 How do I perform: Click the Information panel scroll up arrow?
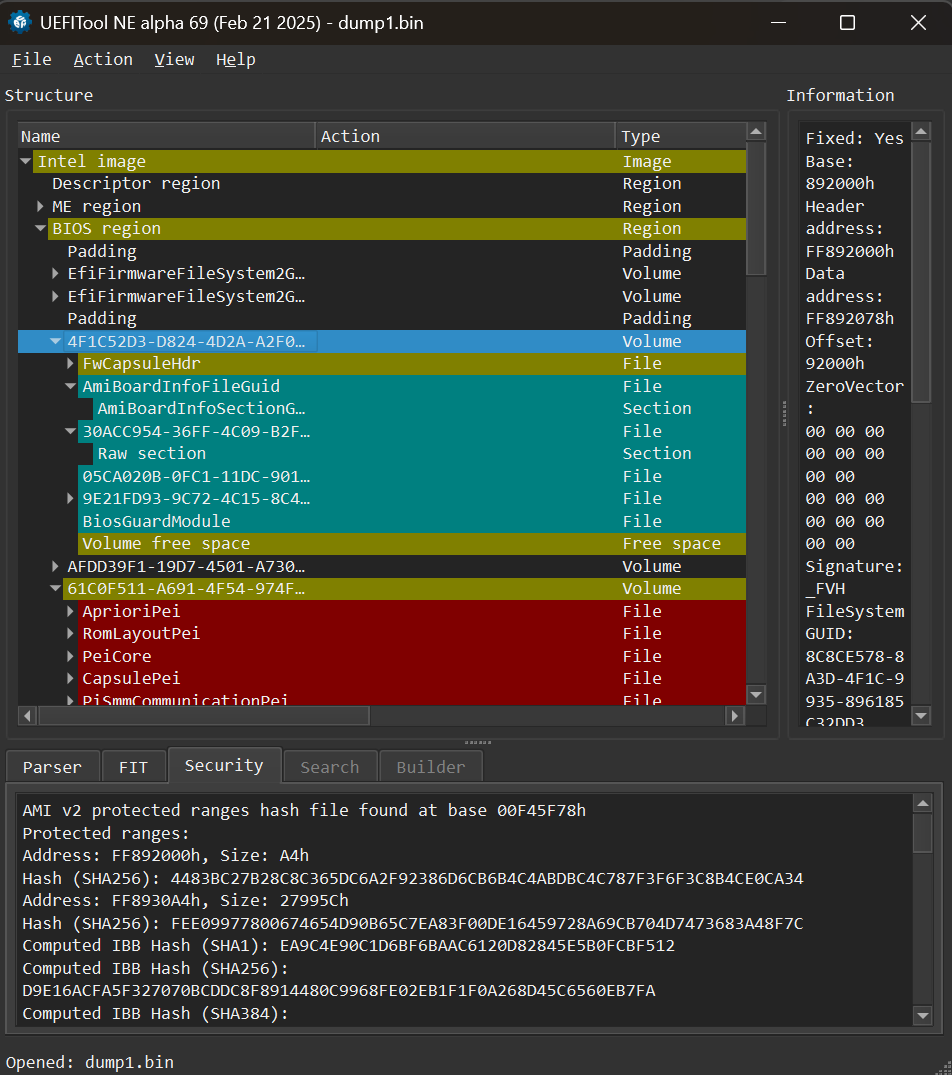(x=921, y=132)
